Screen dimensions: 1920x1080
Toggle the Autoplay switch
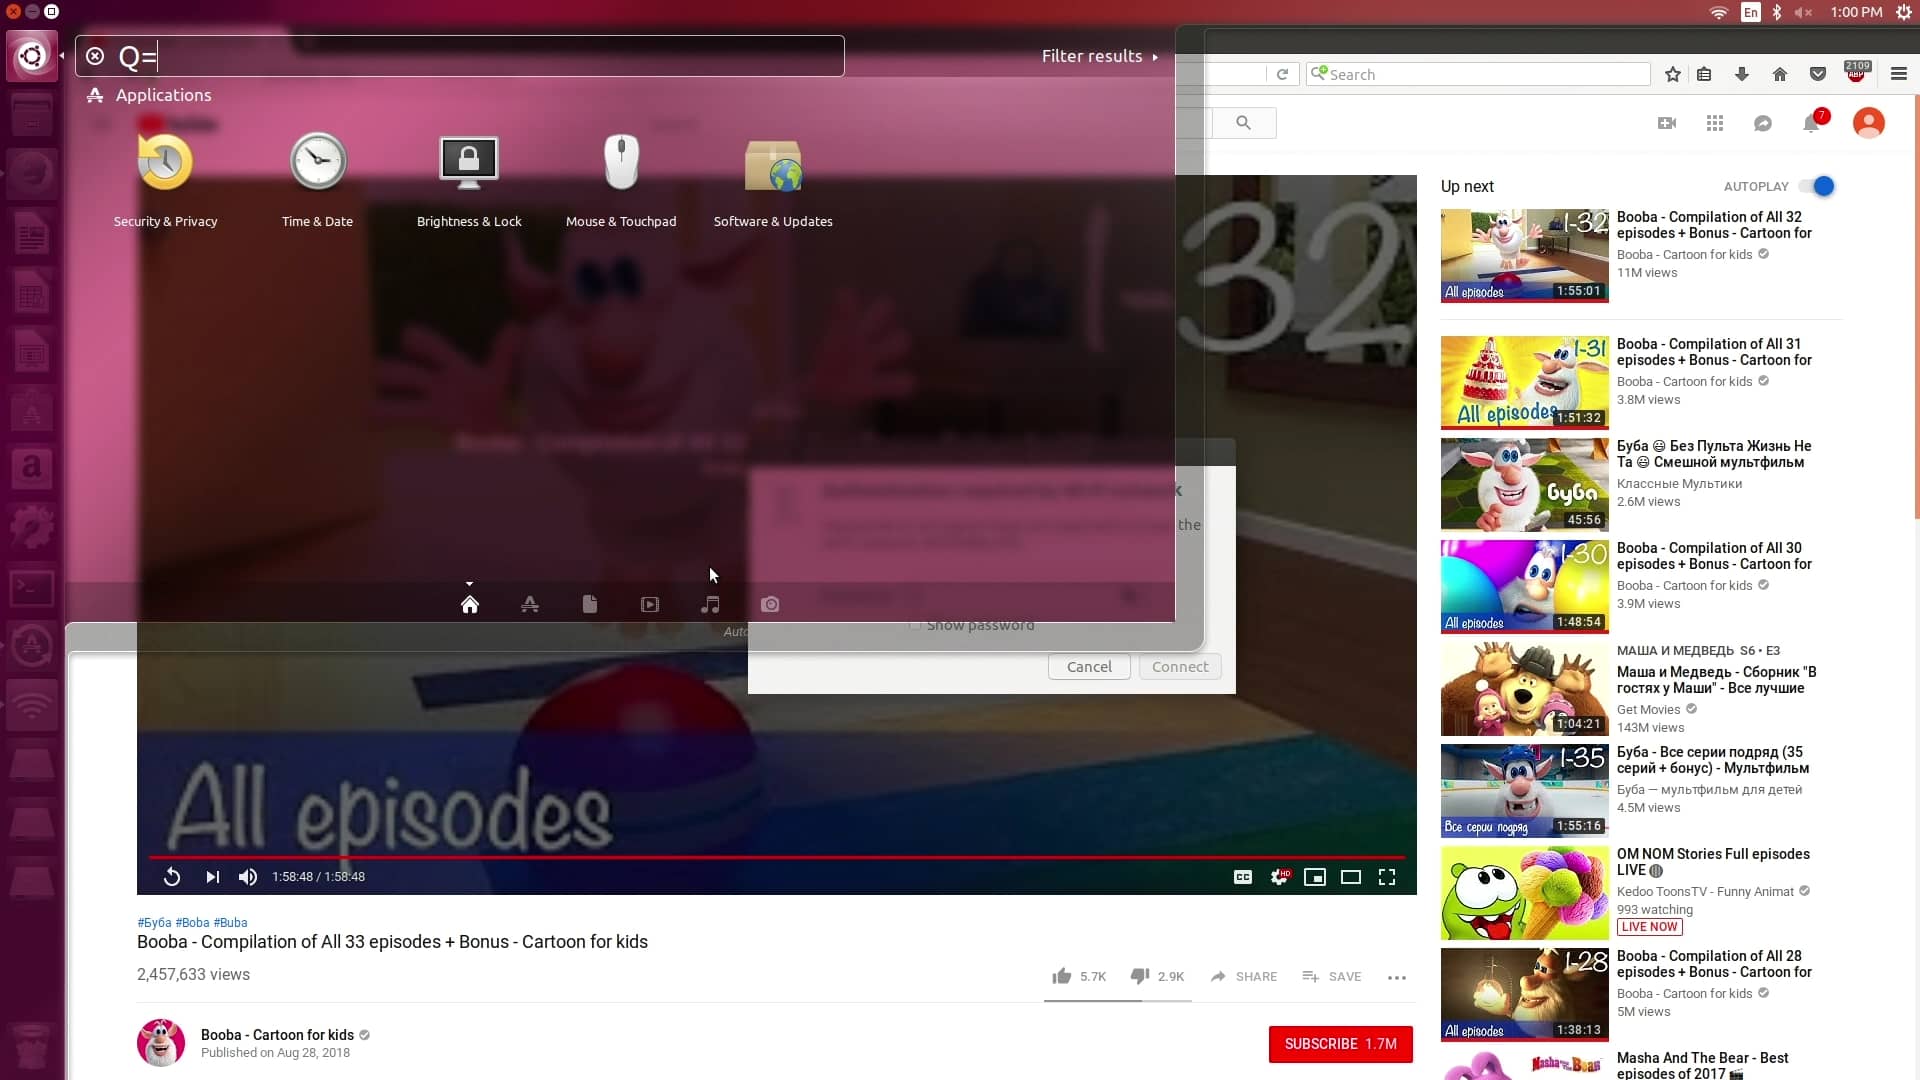pyautogui.click(x=1818, y=186)
